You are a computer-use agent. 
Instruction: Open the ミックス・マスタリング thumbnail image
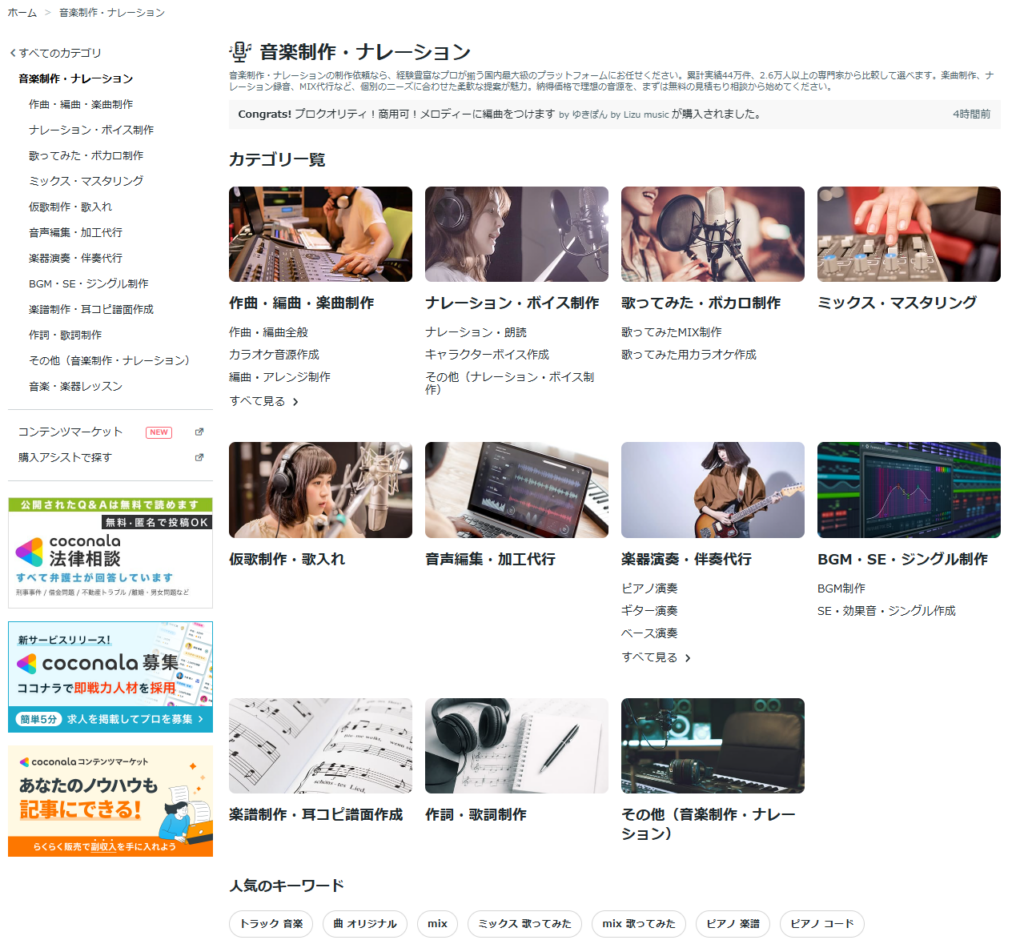908,234
